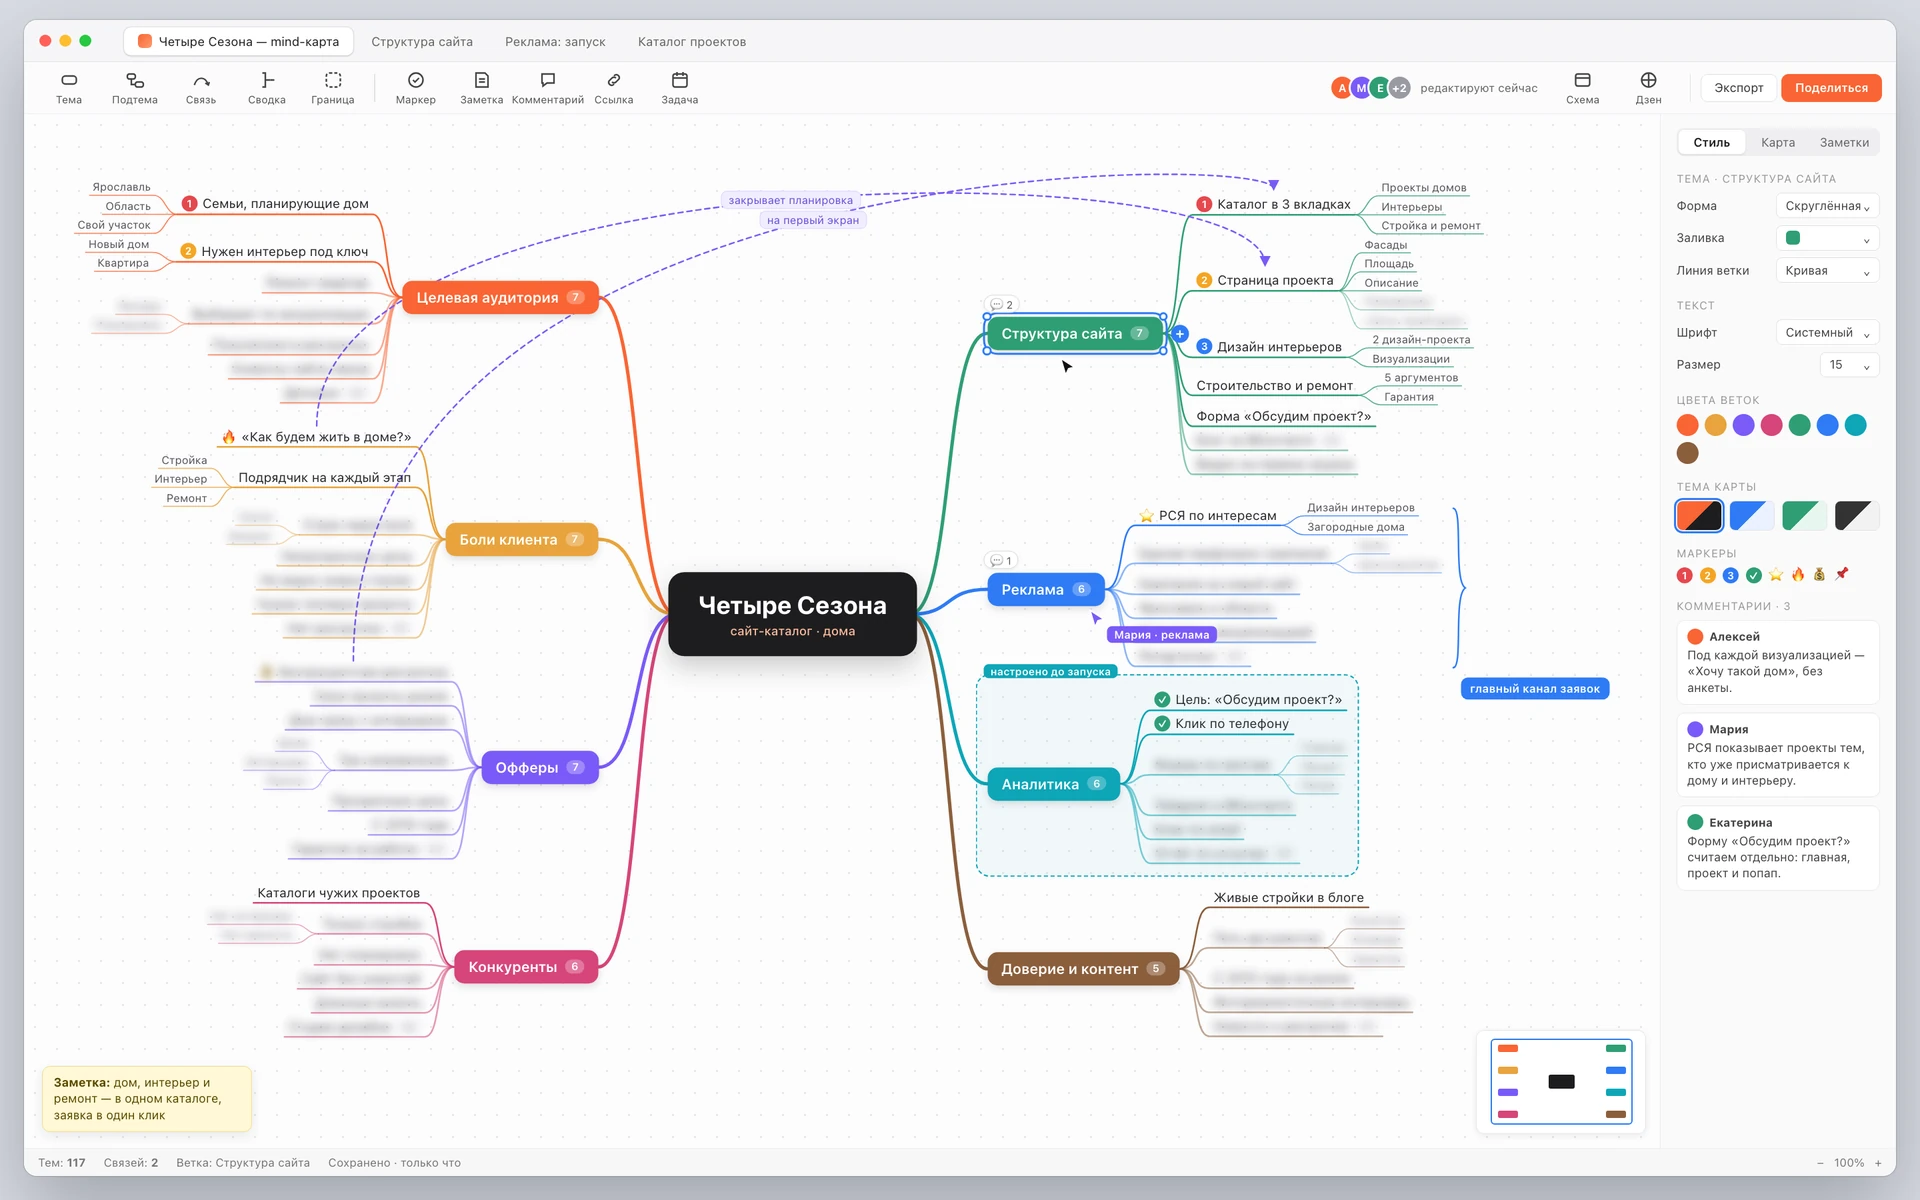Switch to Схема outline view
The image size is (1920, 1200).
coord(1583,88)
